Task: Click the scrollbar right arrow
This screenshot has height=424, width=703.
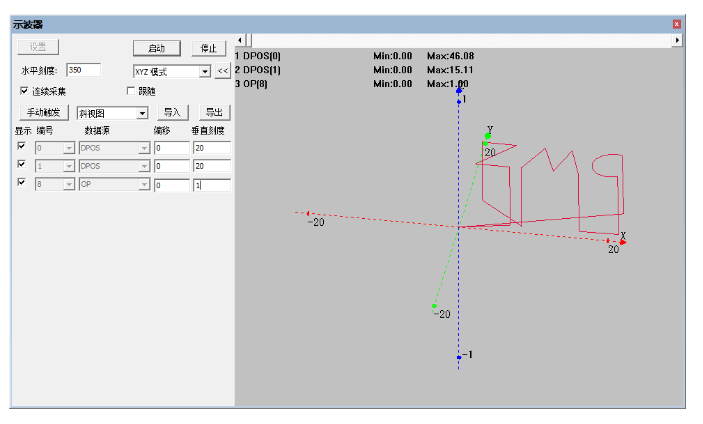Action: point(677,40)
